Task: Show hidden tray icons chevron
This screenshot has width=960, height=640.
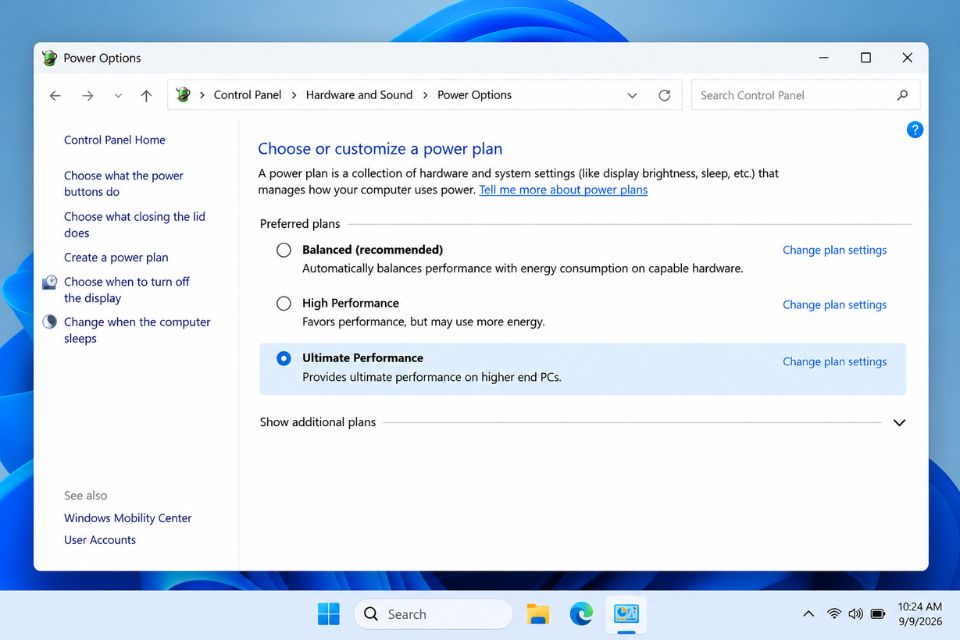Action: (x=809, y=614)
